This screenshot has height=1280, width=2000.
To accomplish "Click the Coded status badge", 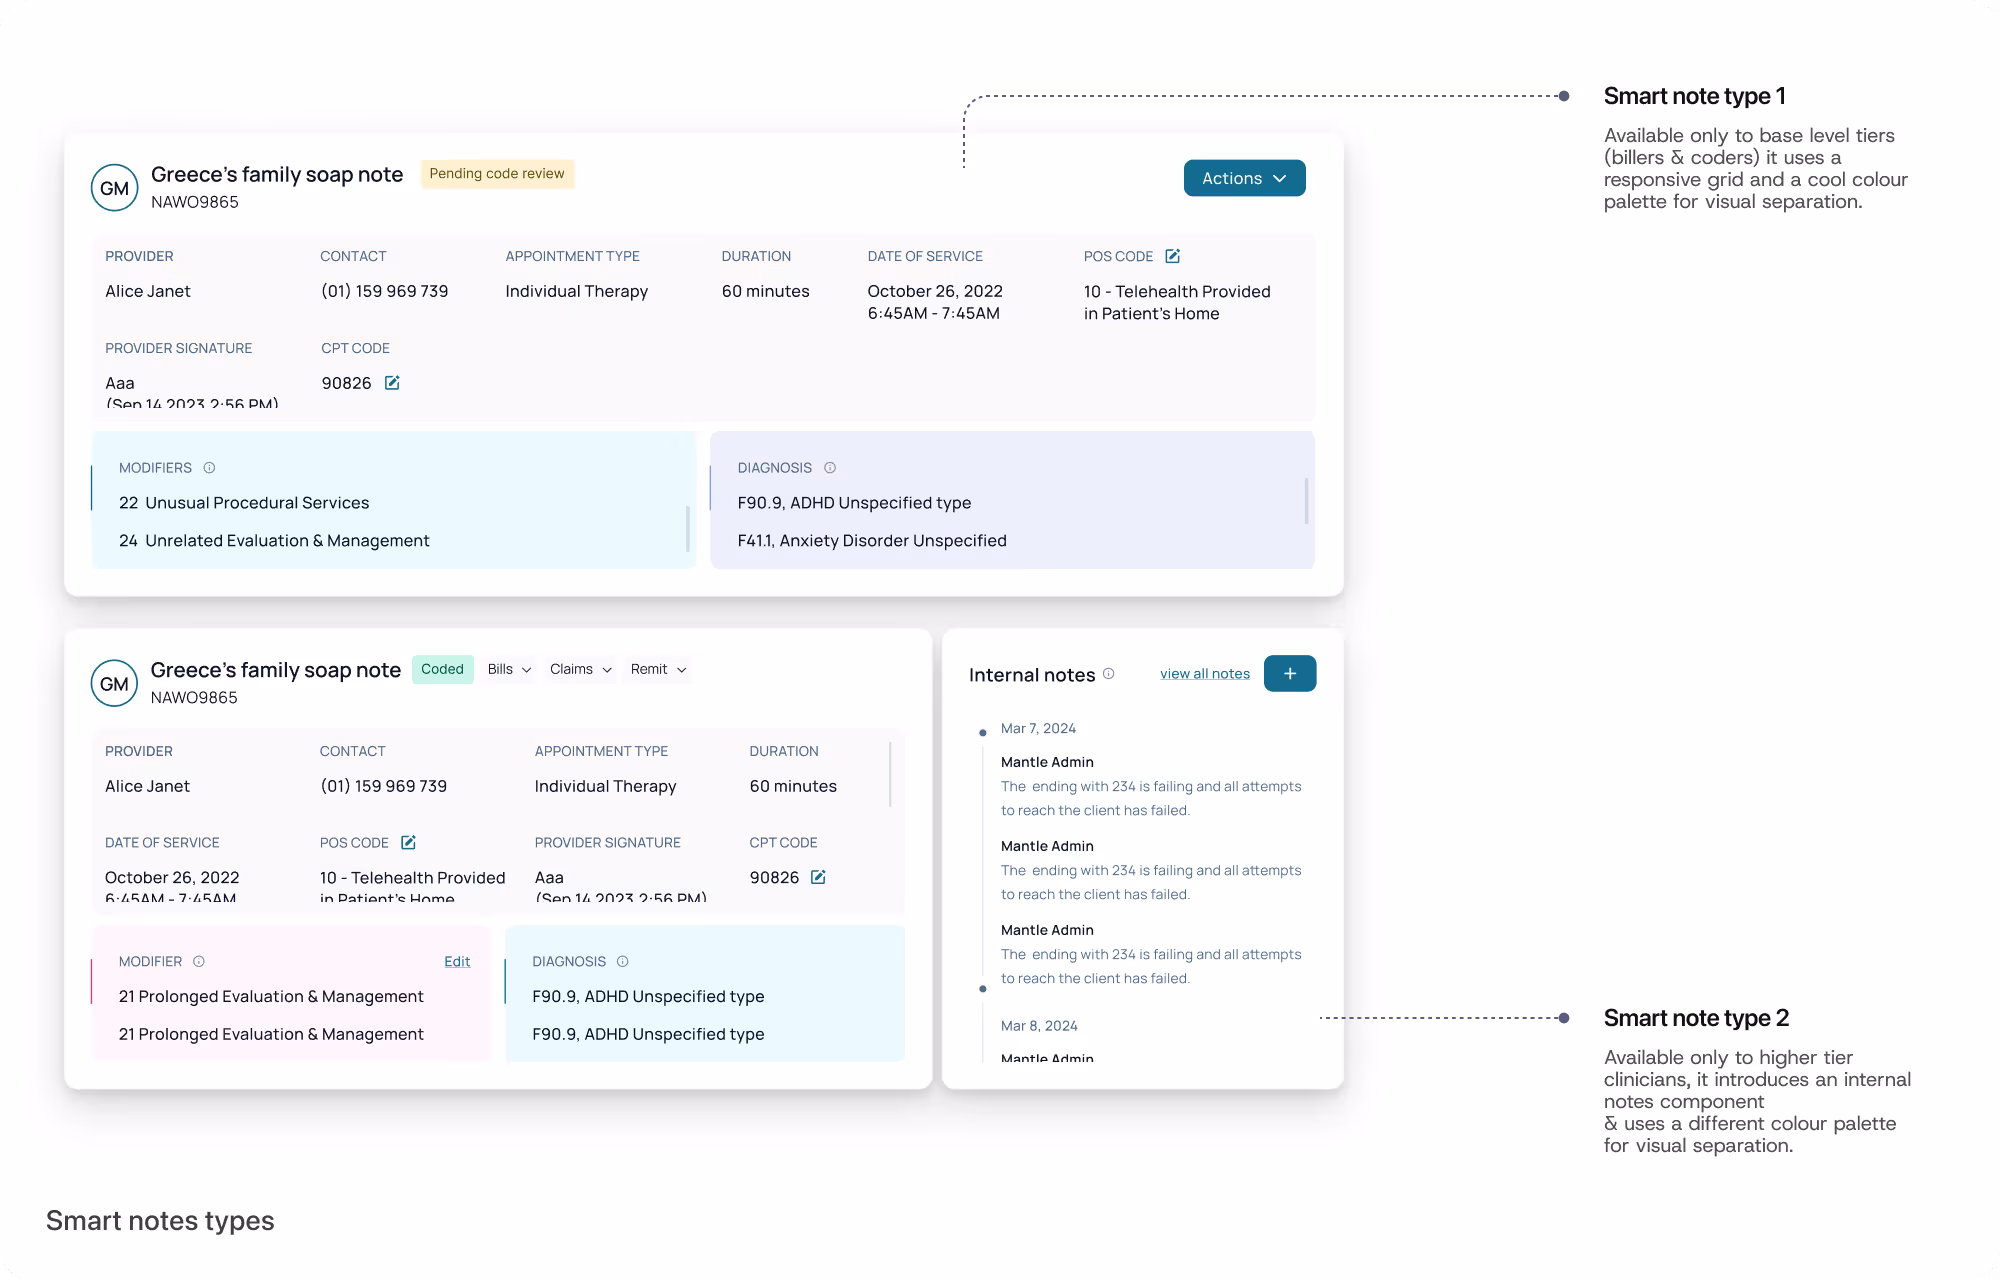I will [x=442, y=669].
